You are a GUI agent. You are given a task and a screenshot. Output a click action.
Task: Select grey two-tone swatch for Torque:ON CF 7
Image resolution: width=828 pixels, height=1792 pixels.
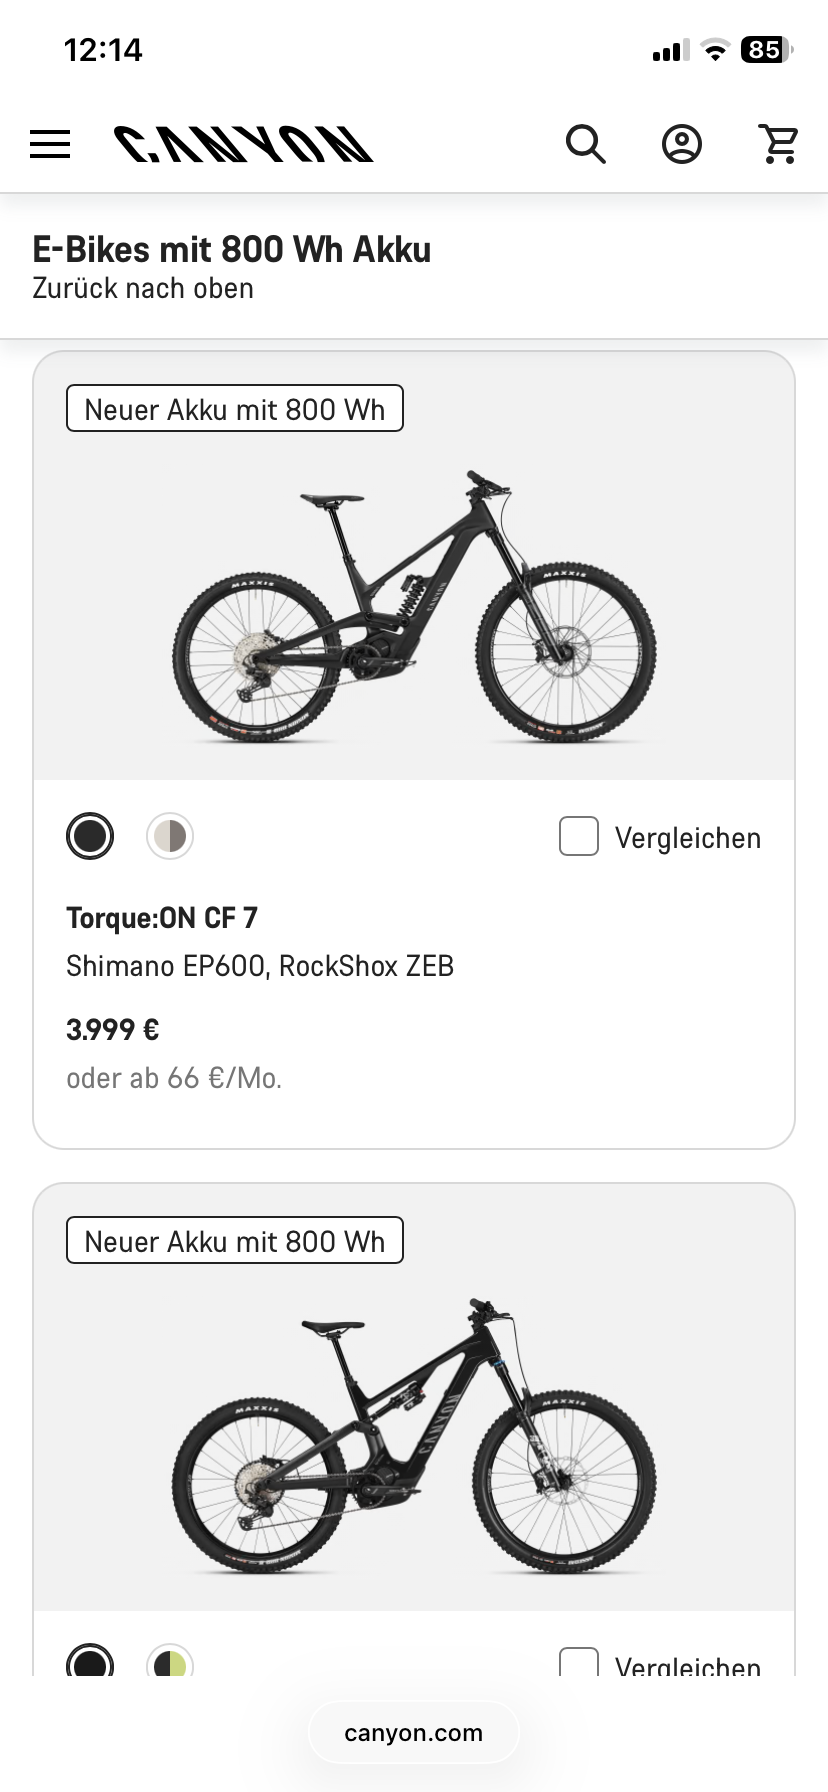coord(170,836)
